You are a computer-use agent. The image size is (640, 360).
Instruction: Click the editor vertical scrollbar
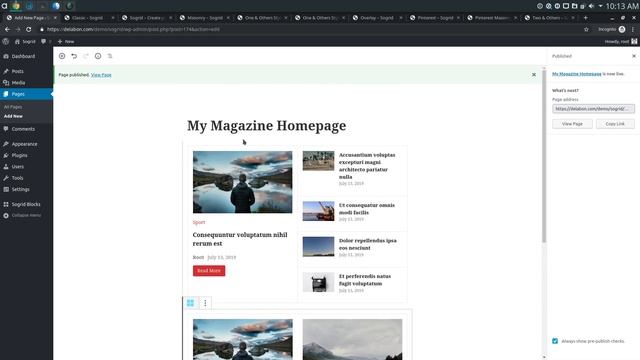[x=544, y=156]
